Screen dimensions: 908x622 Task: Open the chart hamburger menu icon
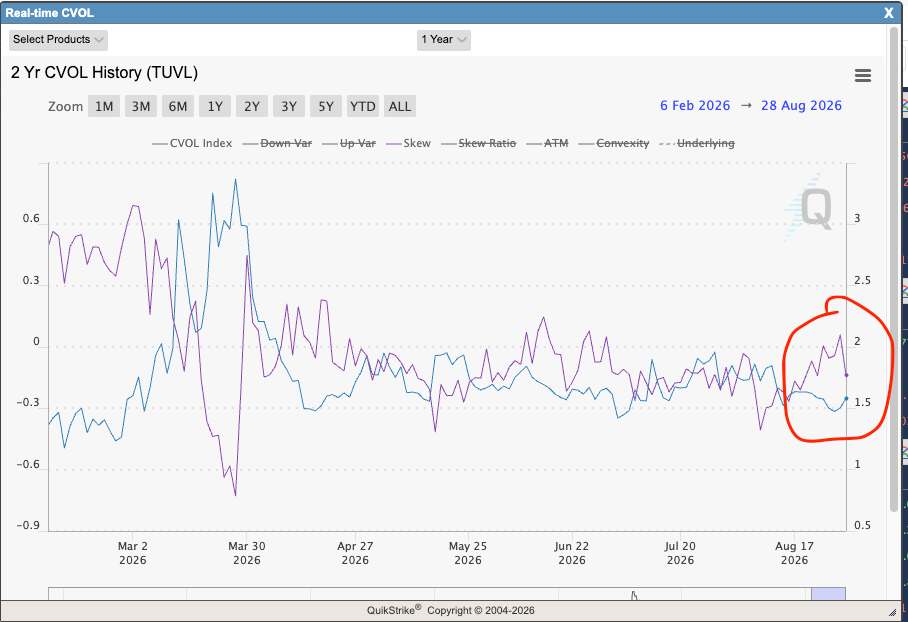(863, 75)
